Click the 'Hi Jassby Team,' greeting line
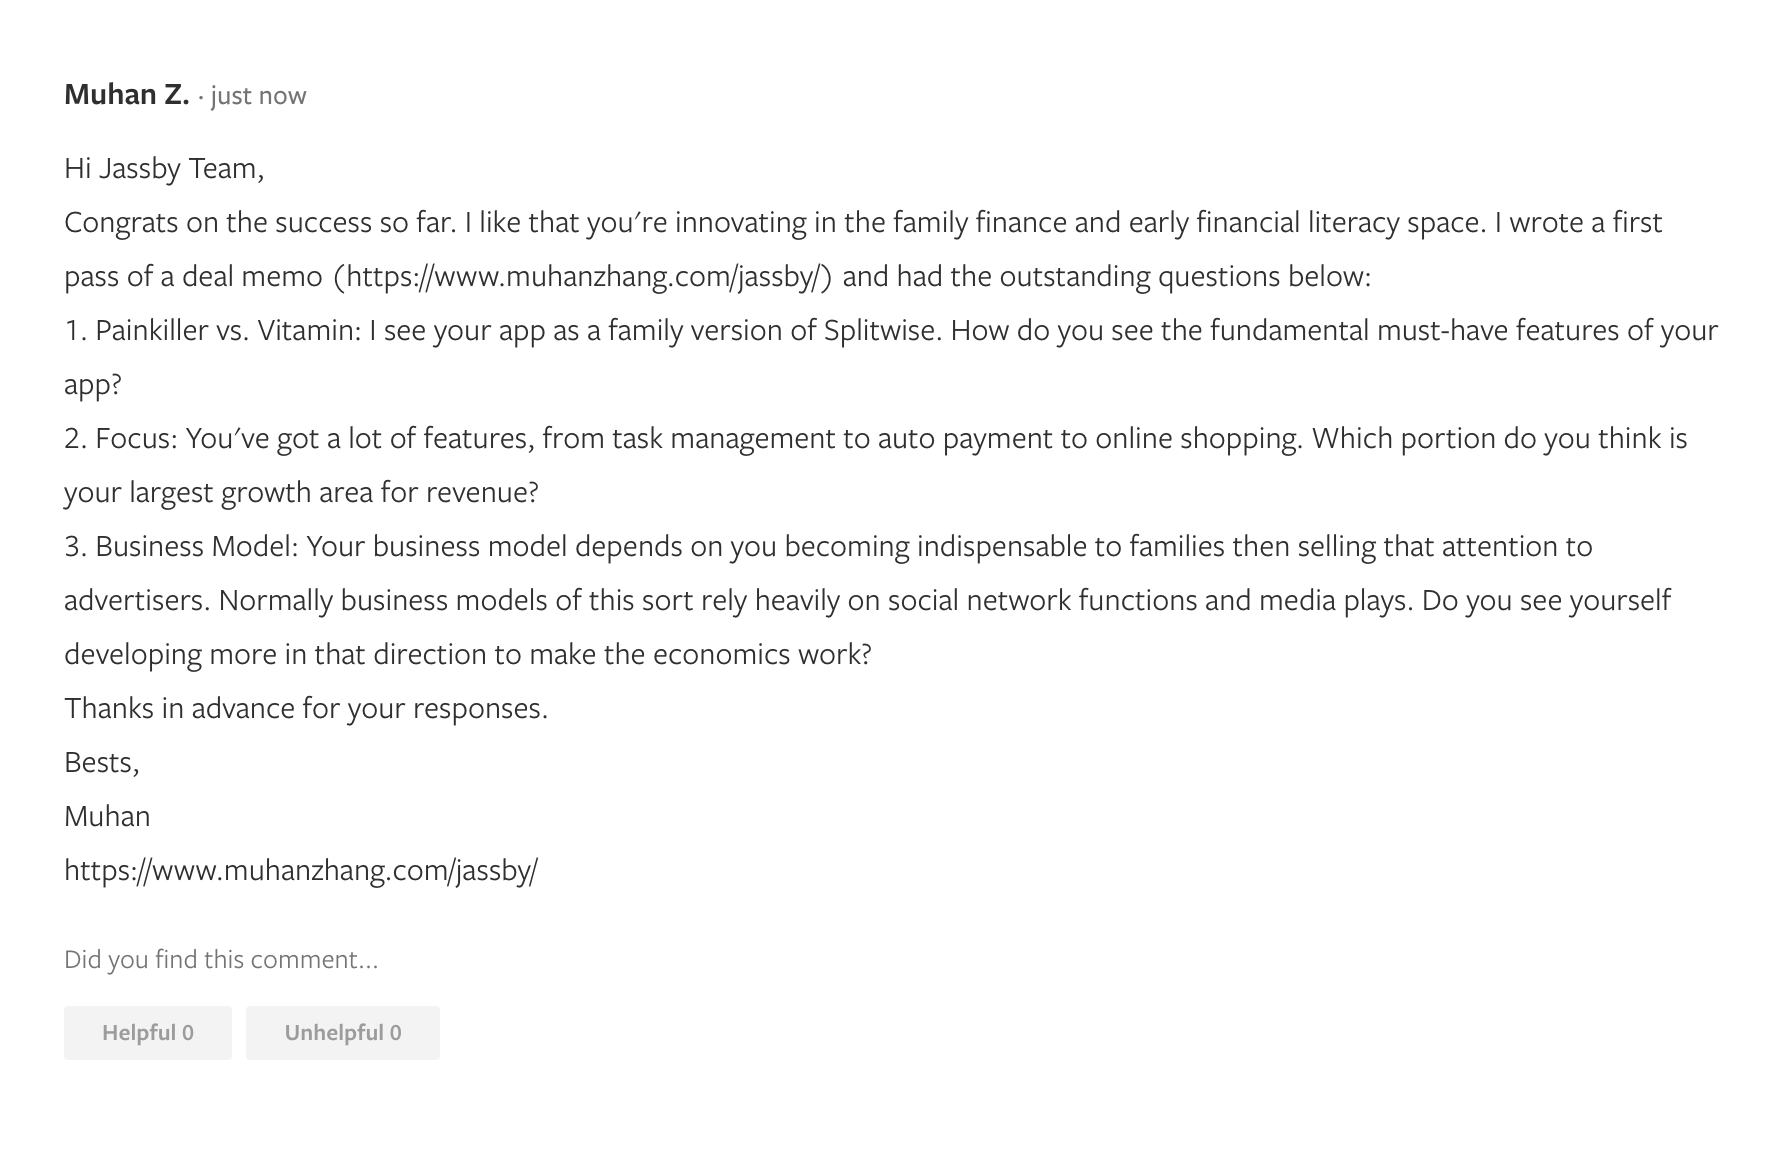Image resolution: width=1792 pixels, height=1154 pixels. coord(164,168)
